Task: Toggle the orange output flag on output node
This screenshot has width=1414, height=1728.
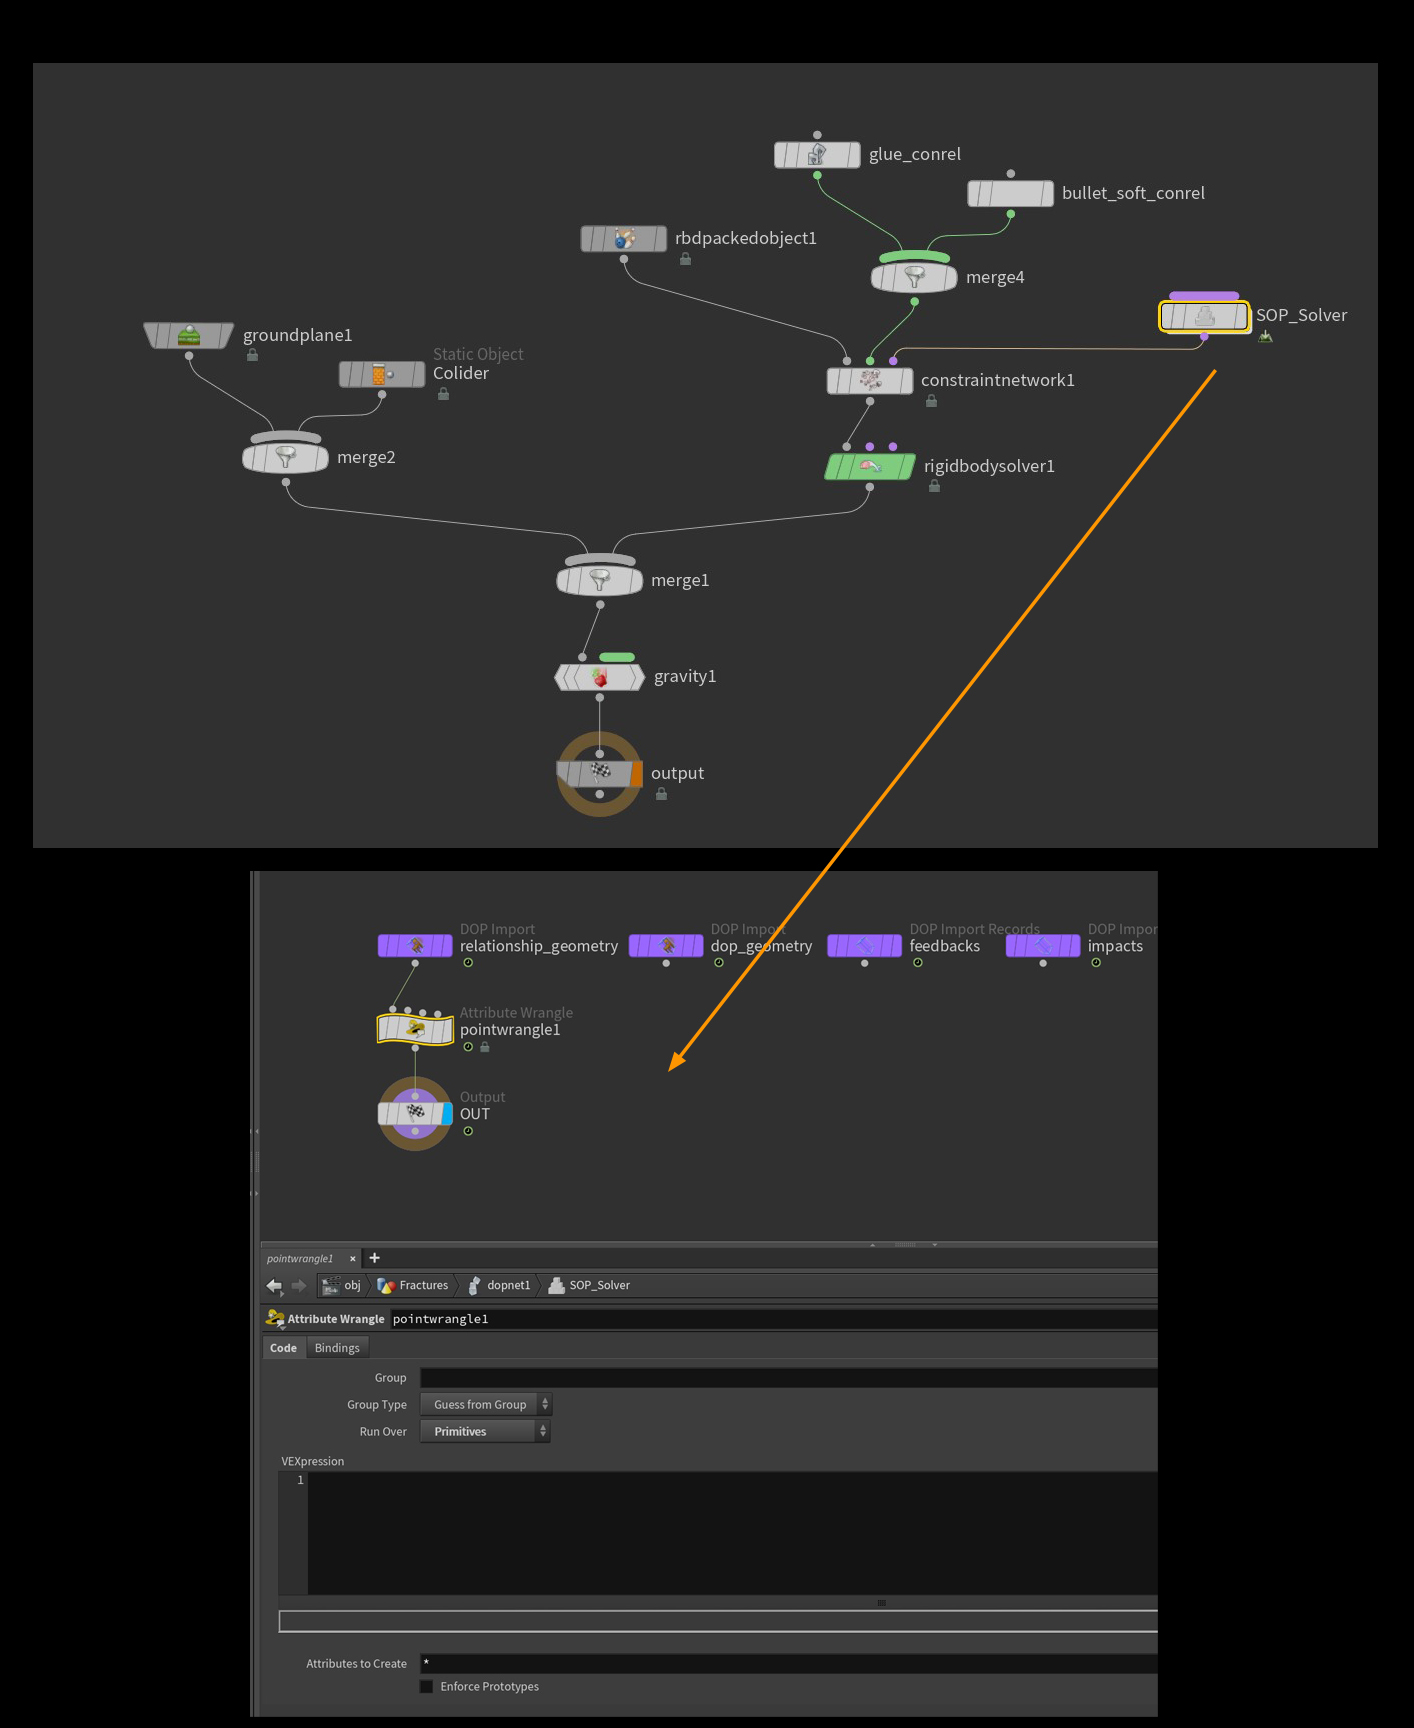Action: click(x=637, y=773)
